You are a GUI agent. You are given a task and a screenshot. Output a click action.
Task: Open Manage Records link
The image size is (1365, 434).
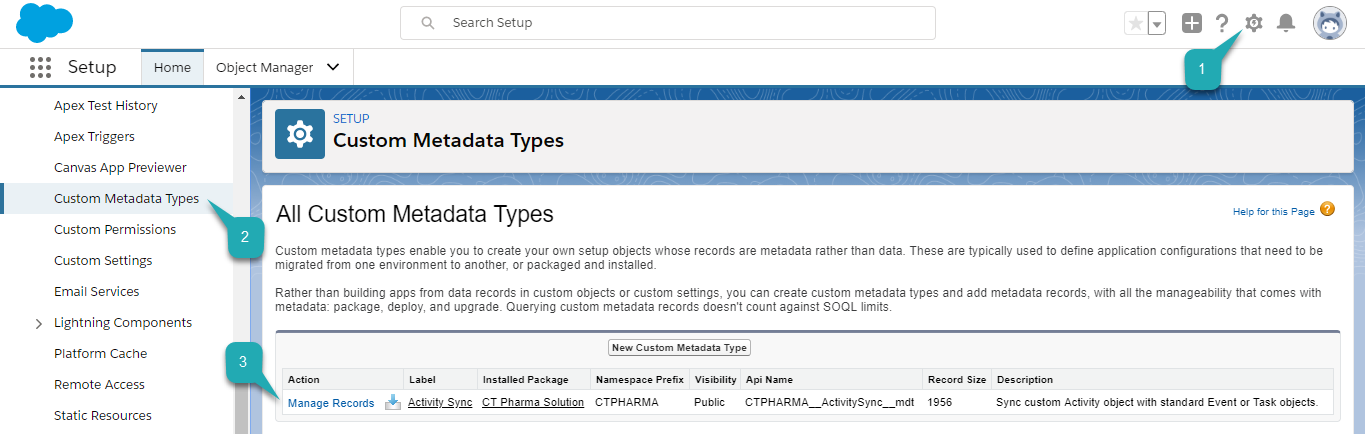(331, 403)
